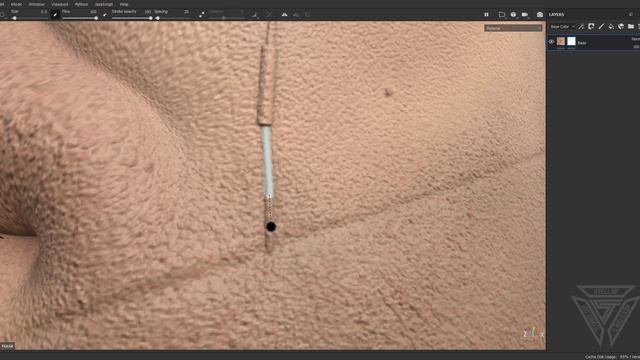The width and height of the screenshot is (640, 360).
Task: Open the camera selection dropdown
Action: pos(525,15)
